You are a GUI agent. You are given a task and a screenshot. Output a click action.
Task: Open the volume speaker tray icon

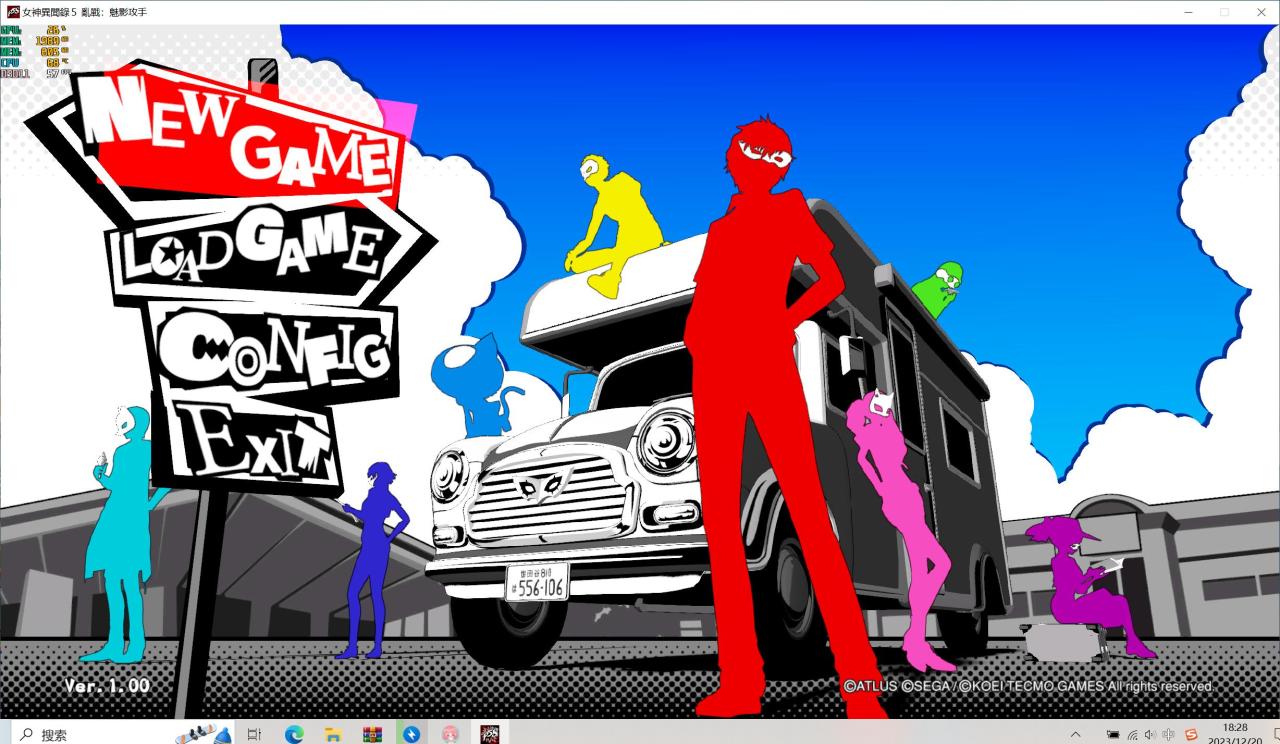tap(1150, 734)
